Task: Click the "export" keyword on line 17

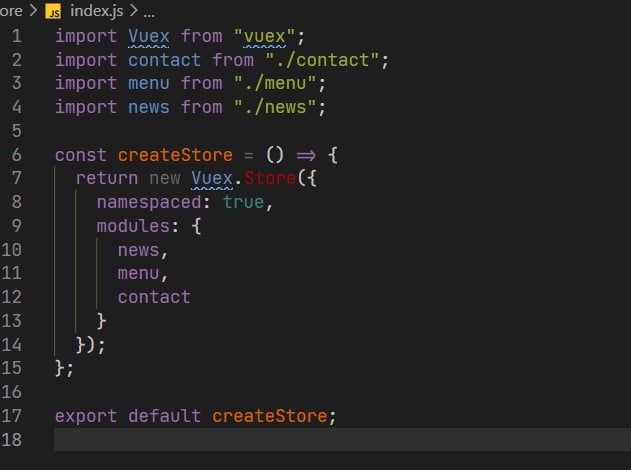Action: (x=86, y=416)
